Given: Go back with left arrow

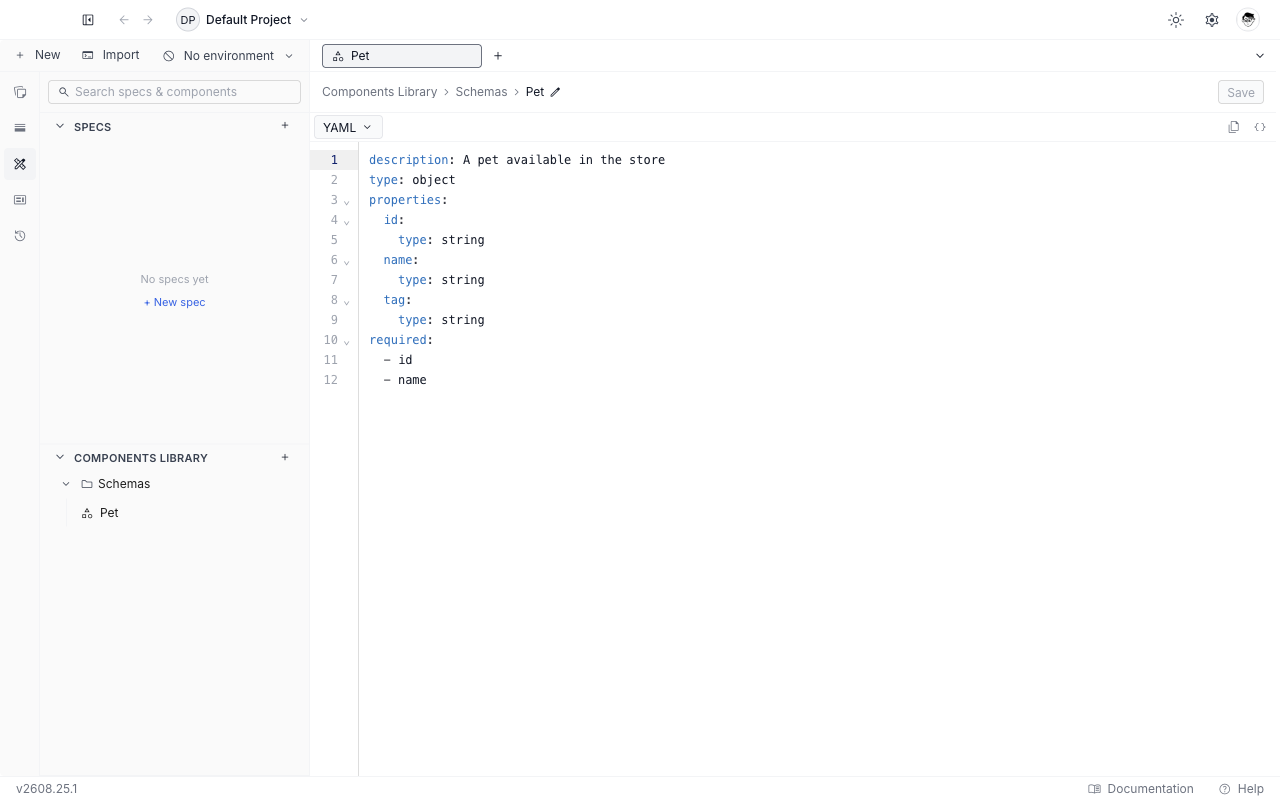Looking at the screenshot, I should pyautogui.click(x=124, y=20).
